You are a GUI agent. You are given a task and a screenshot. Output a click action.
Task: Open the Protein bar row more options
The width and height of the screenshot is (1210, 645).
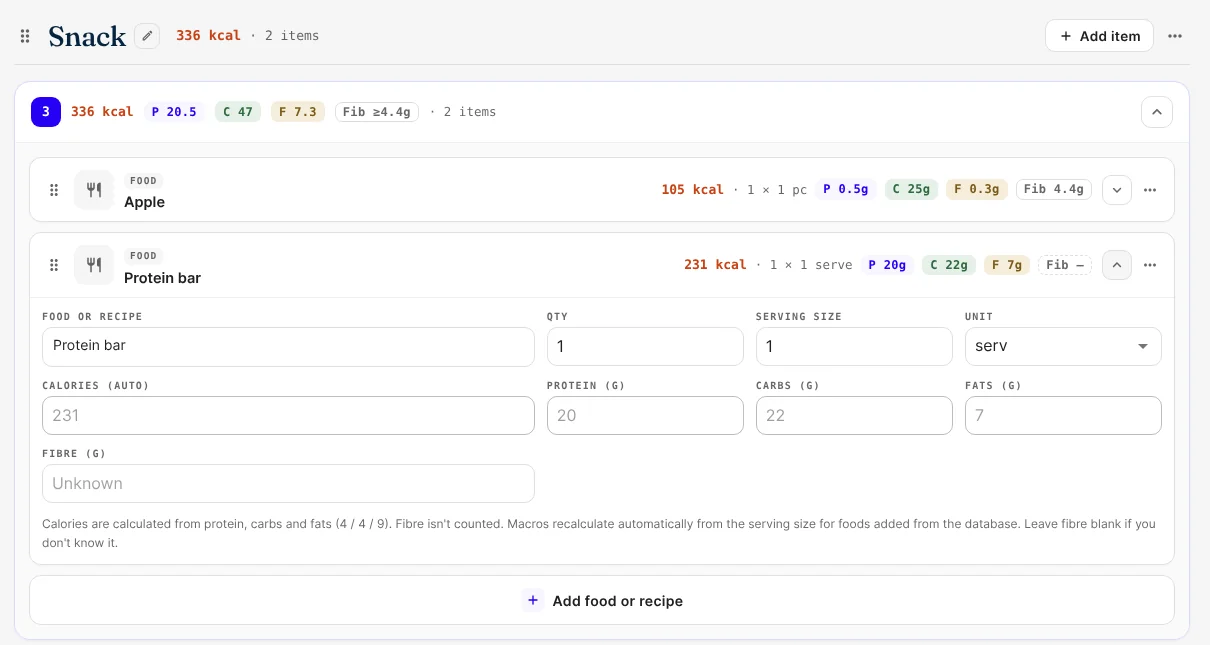tap(1150, 265)
